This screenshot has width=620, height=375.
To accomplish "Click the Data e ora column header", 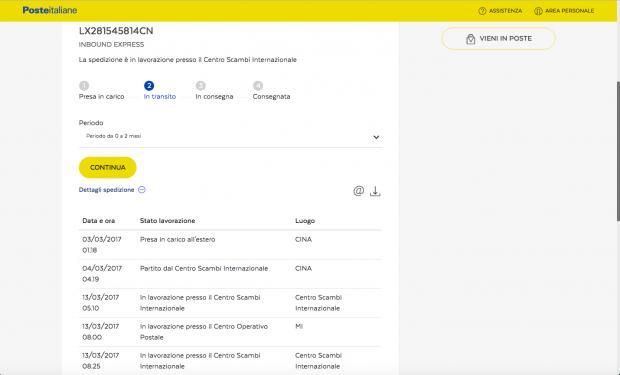I will [x=98, y=221].
